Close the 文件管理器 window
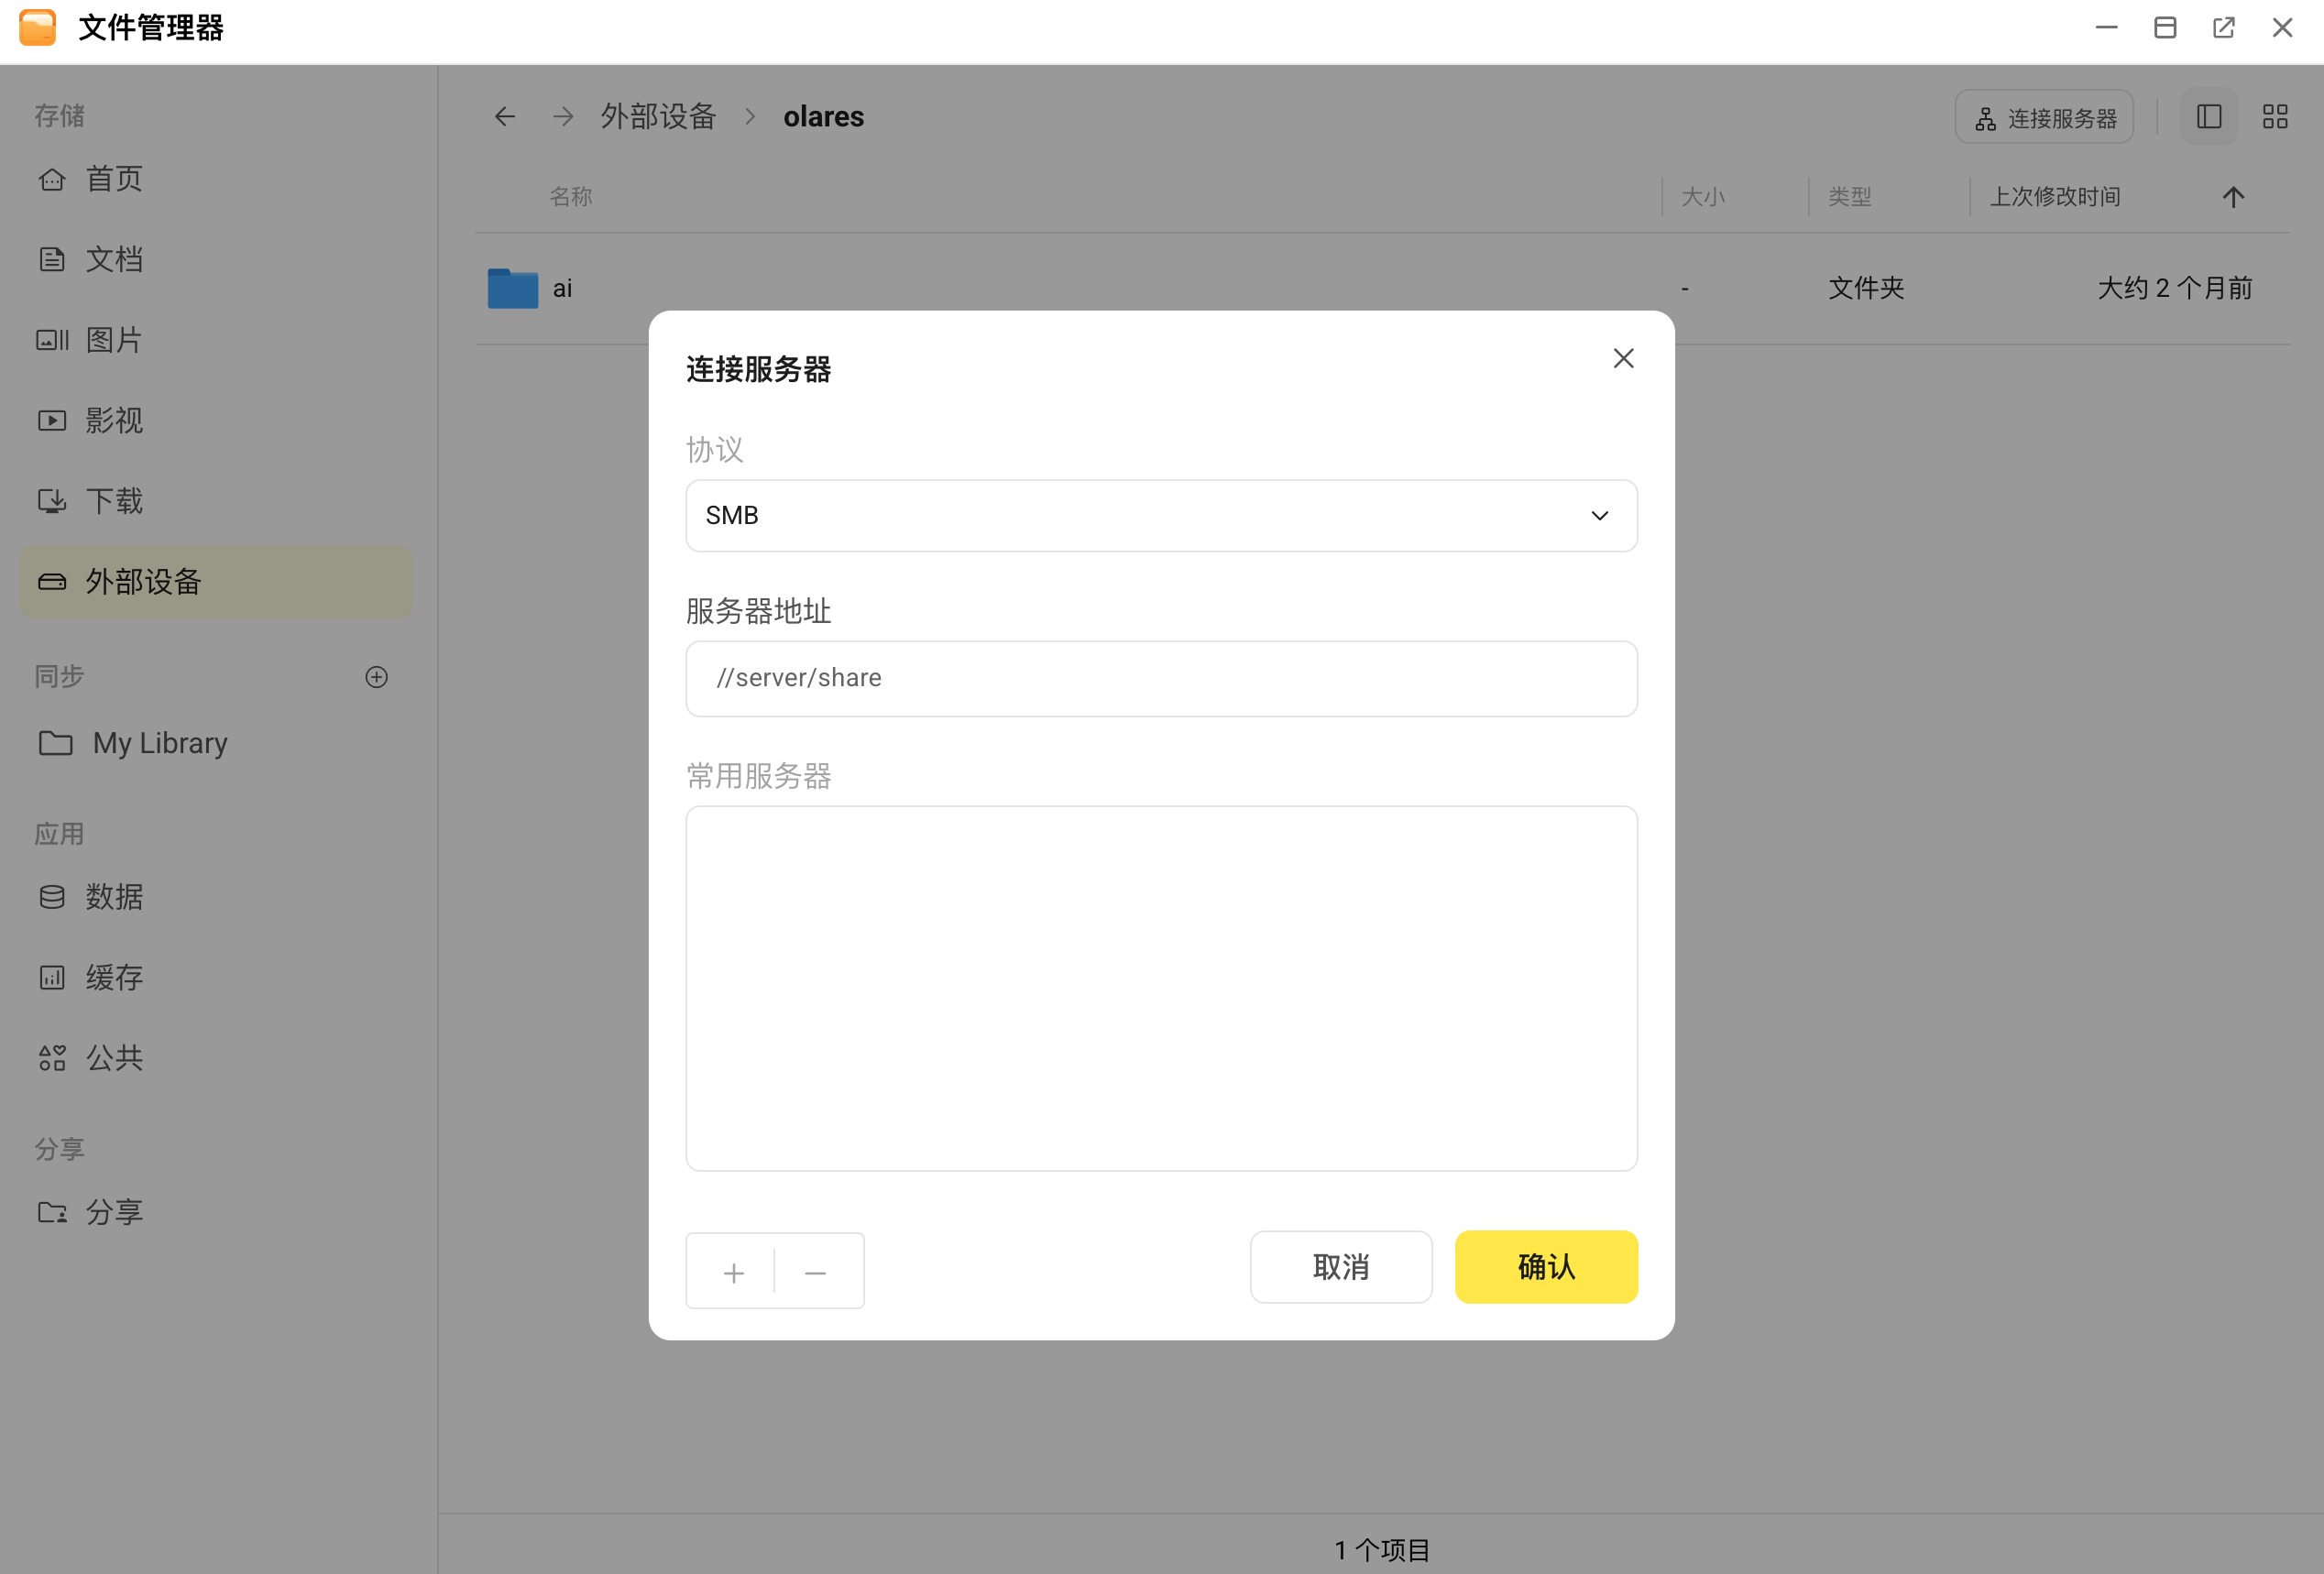This screenshot has width=2324, height=1574. [2282, 27]
